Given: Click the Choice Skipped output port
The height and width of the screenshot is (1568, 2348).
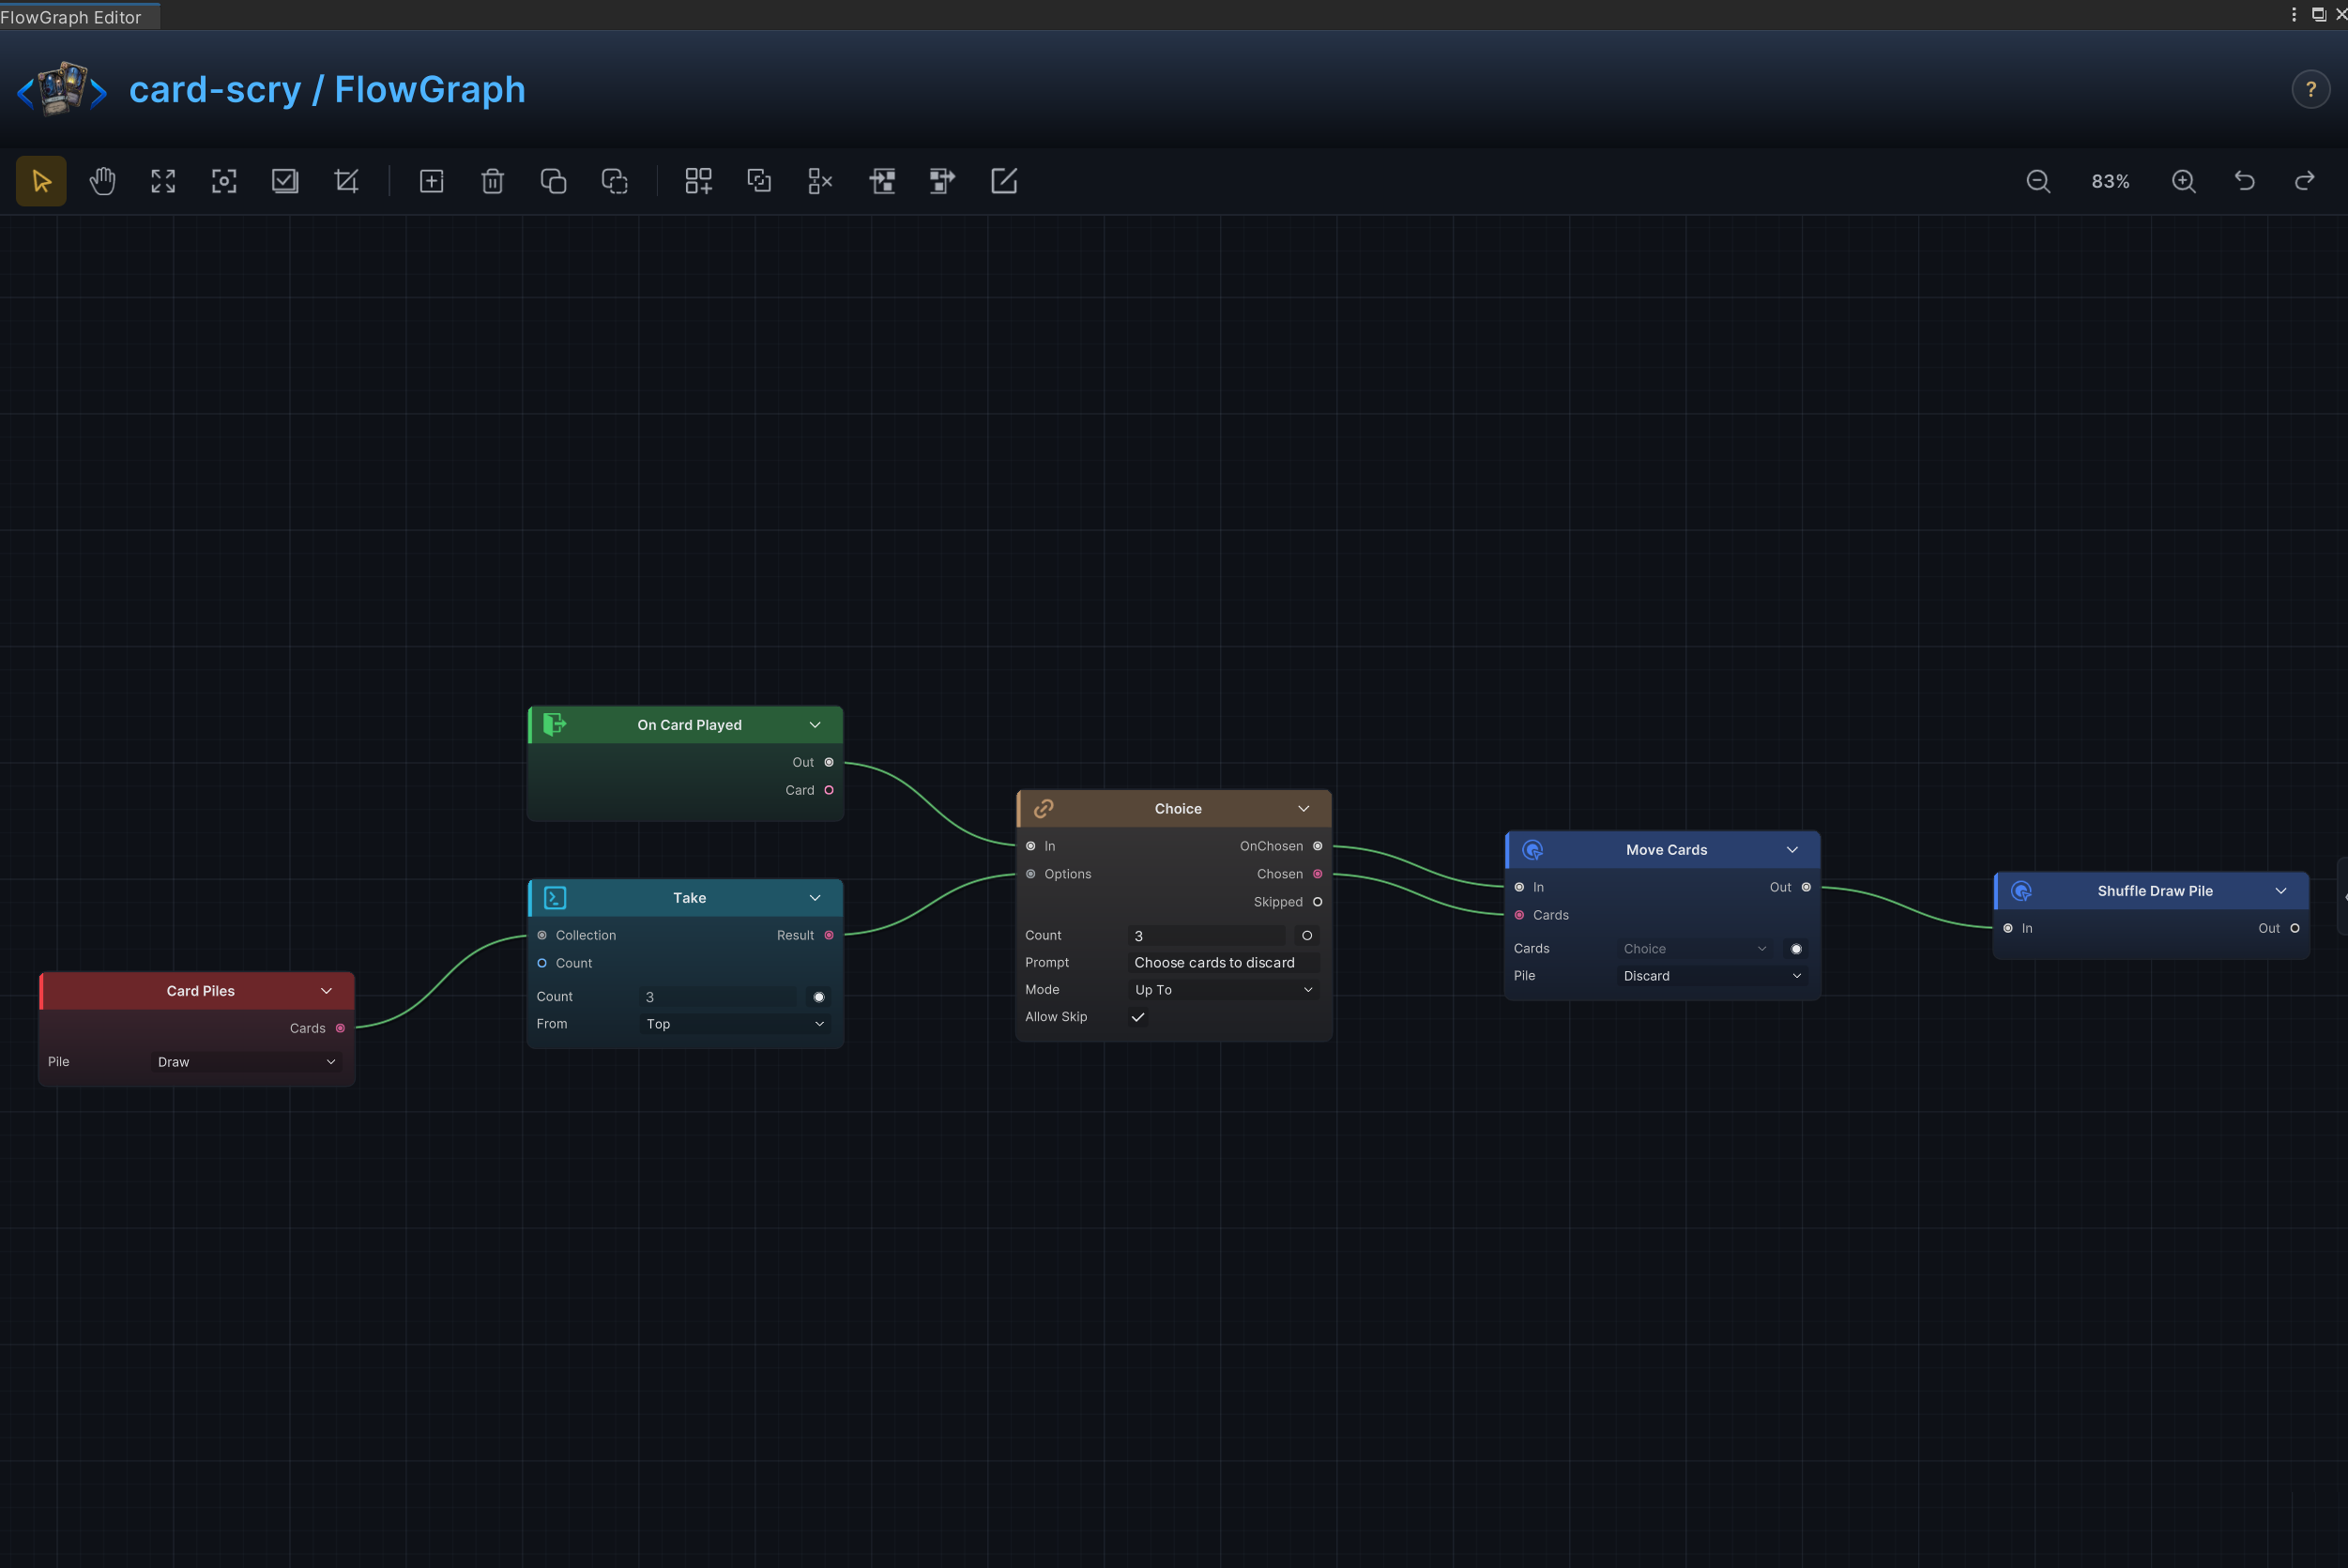Looking at the screenshot, I should coord(1318,902).
